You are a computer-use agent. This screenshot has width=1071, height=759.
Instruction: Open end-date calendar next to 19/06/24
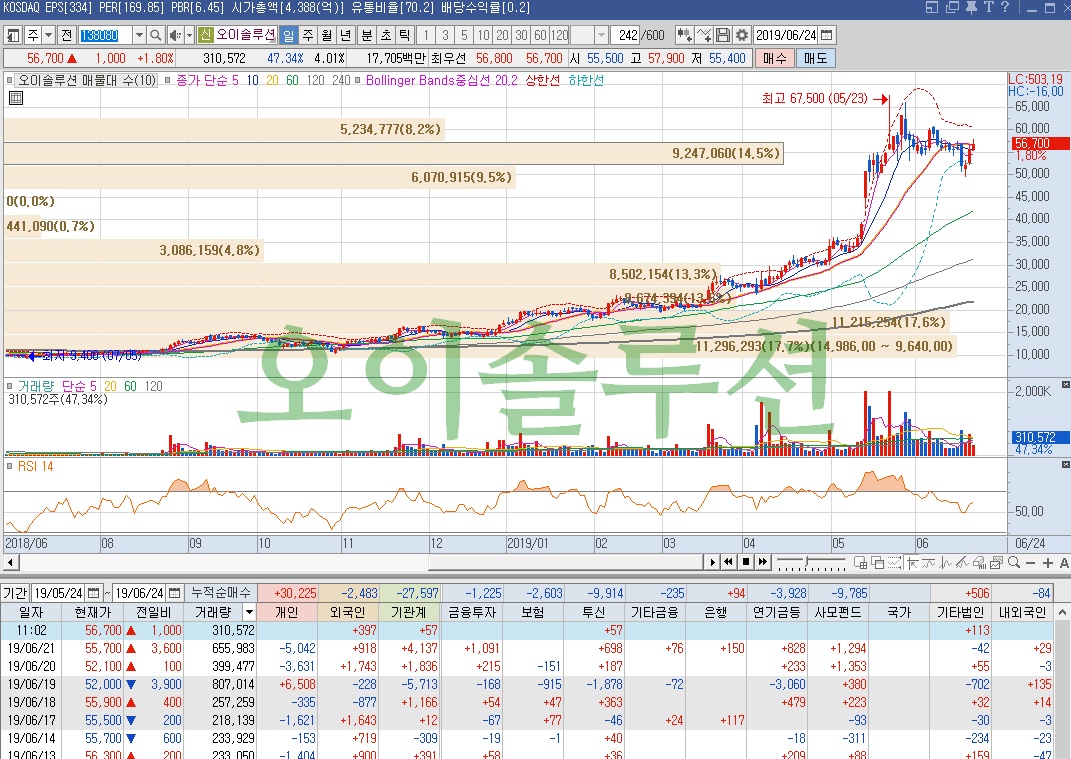[x=174, y=592]
